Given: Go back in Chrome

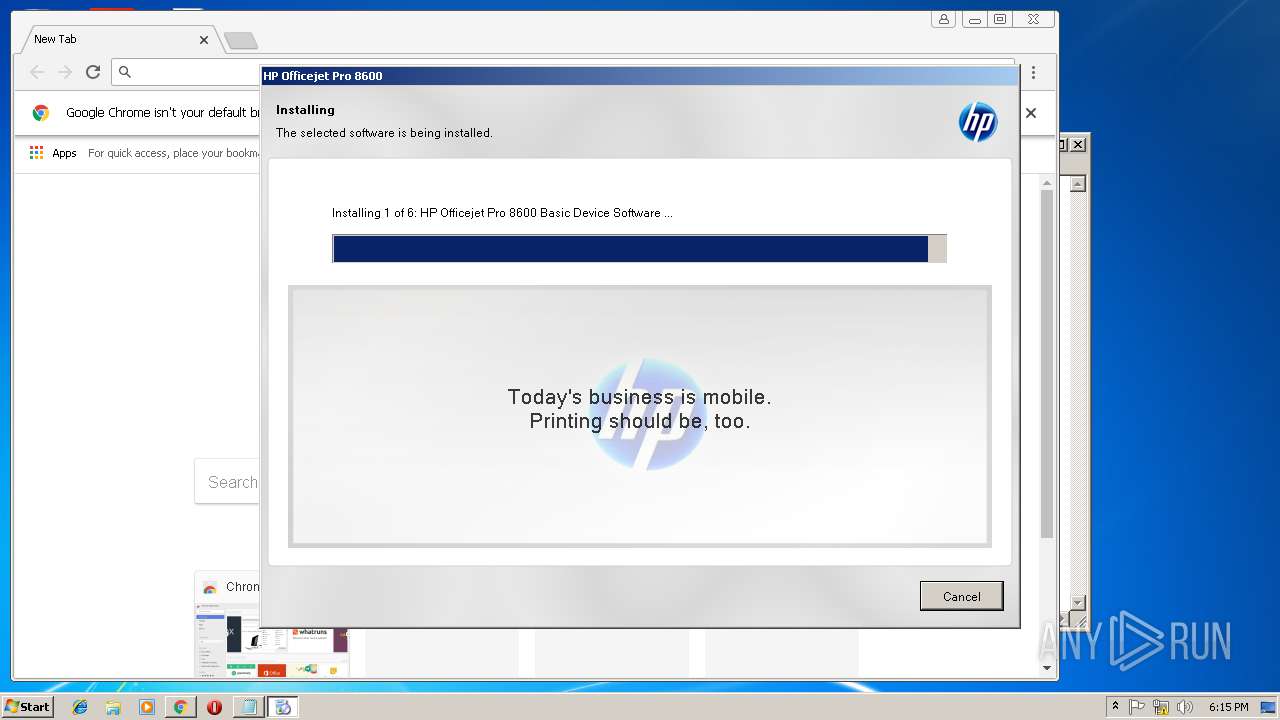Looking at the screenshot, I should click(37, 72).
